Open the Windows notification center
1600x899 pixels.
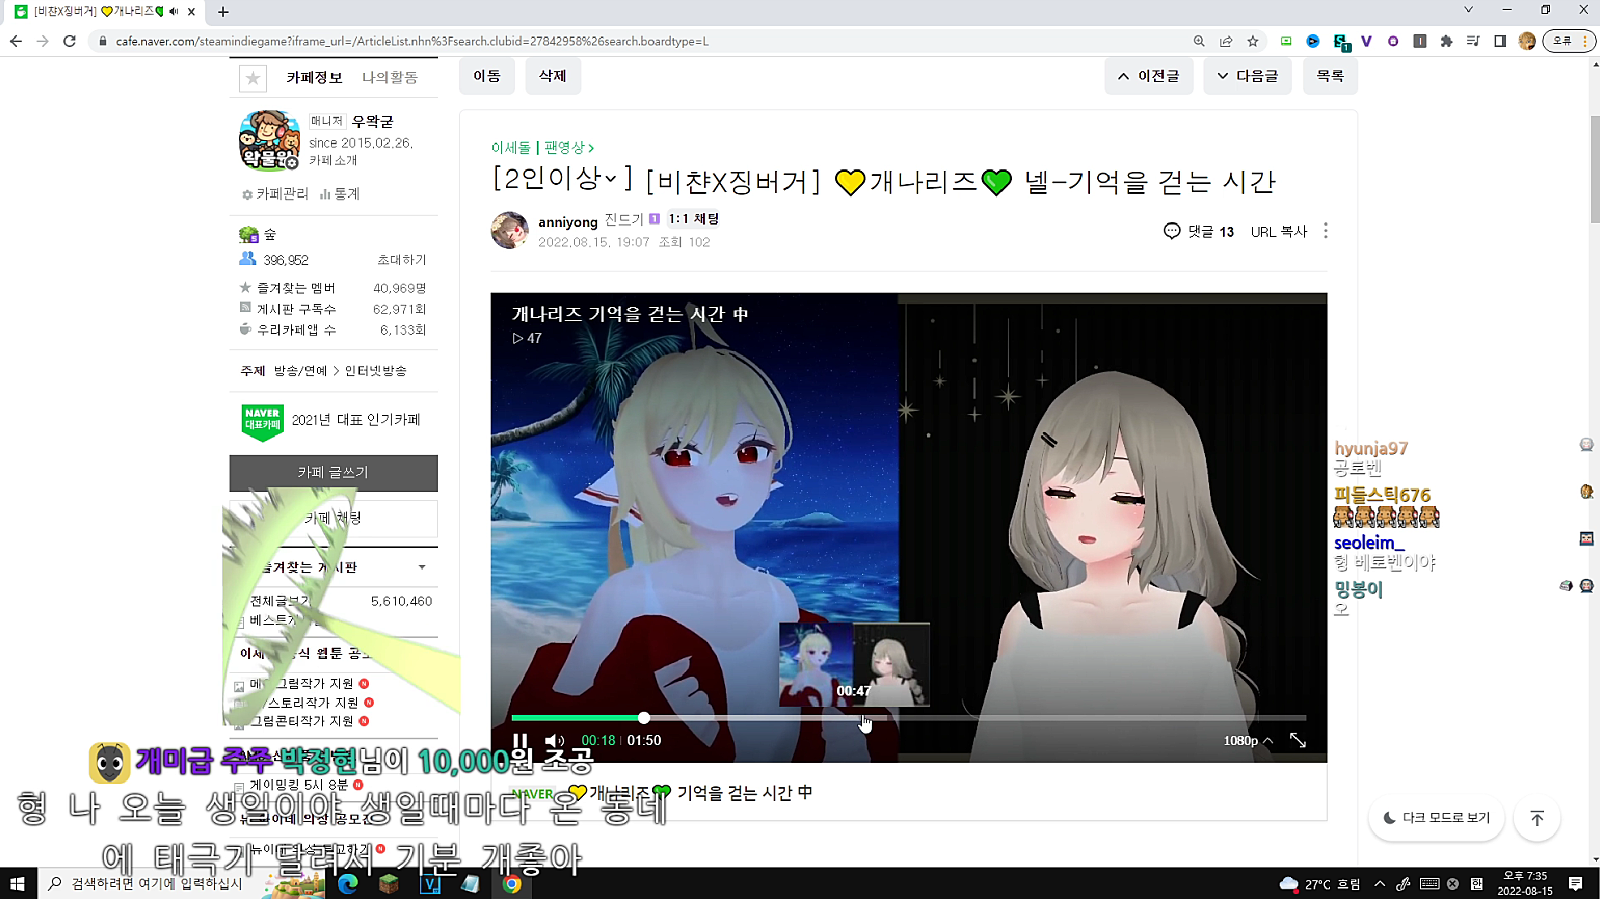click(1576, 884)
